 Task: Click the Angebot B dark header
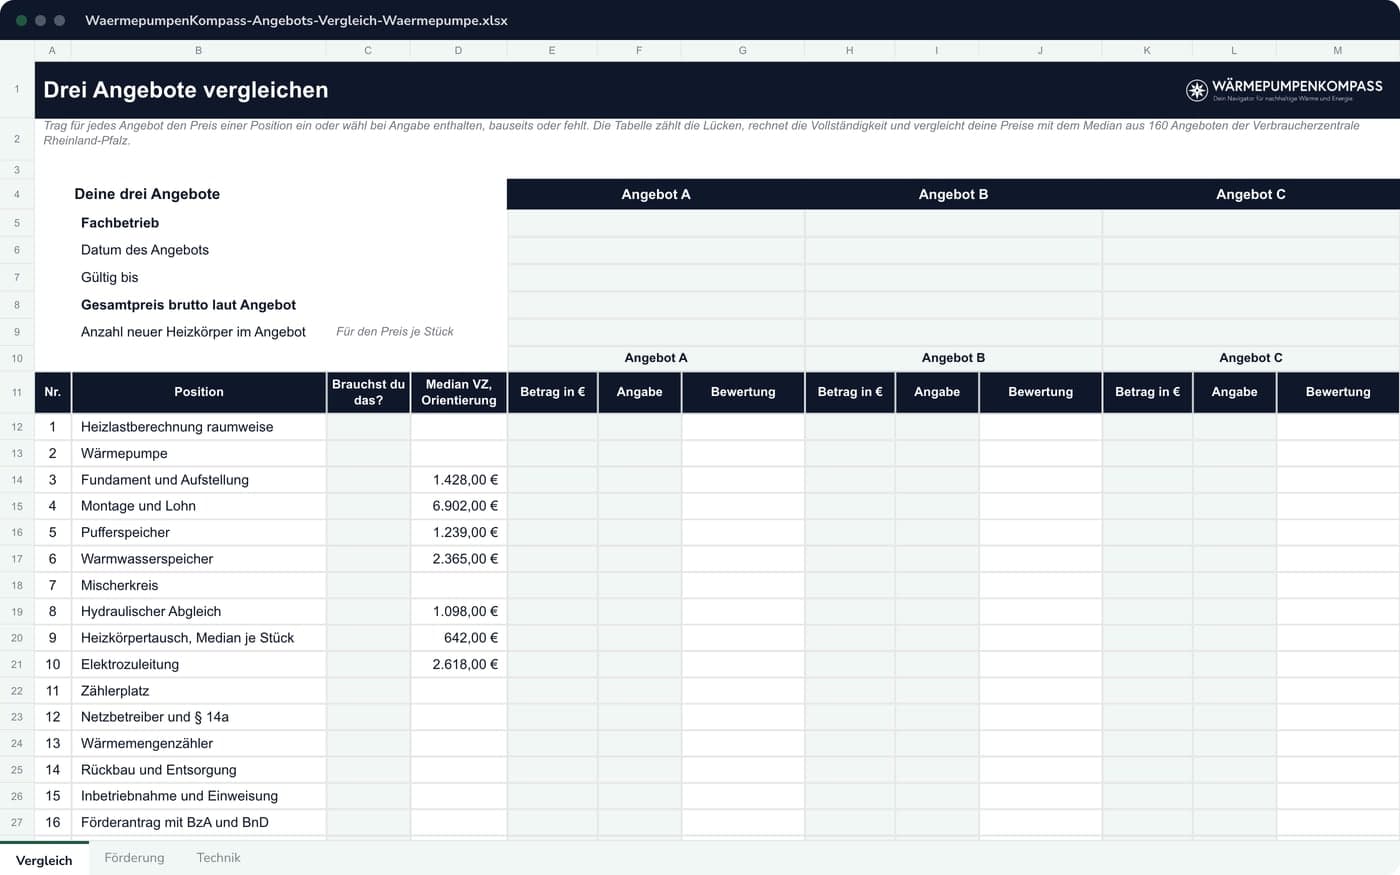tap(953, 194)
